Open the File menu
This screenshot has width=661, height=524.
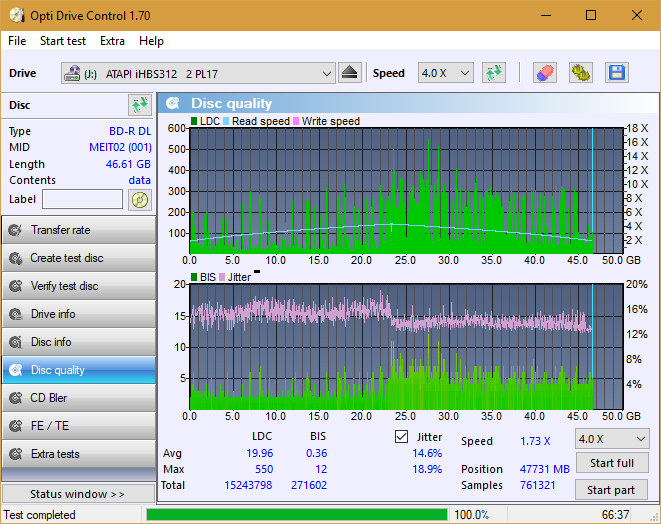(17, 41)
